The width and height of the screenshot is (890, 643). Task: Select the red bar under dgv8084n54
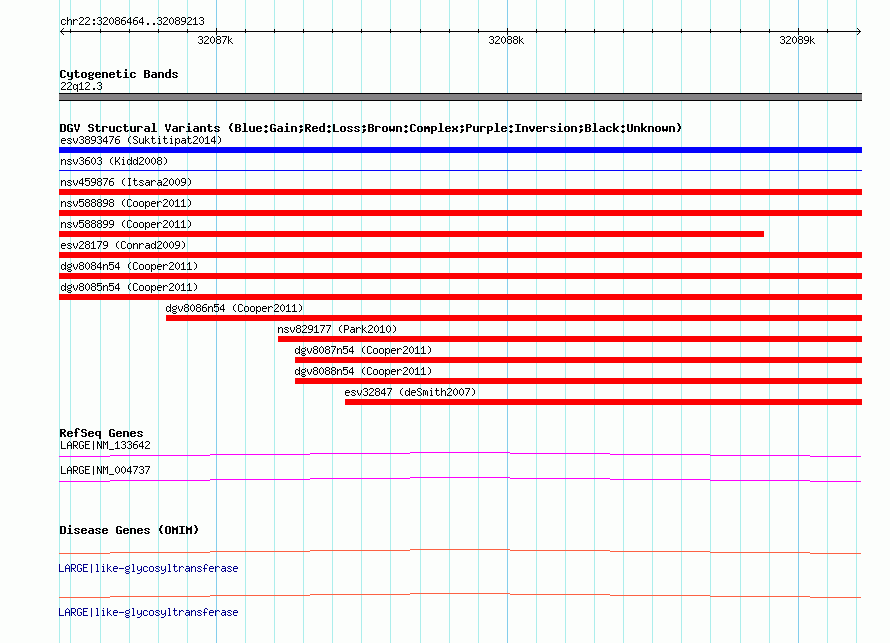click(x=460, y=276)
